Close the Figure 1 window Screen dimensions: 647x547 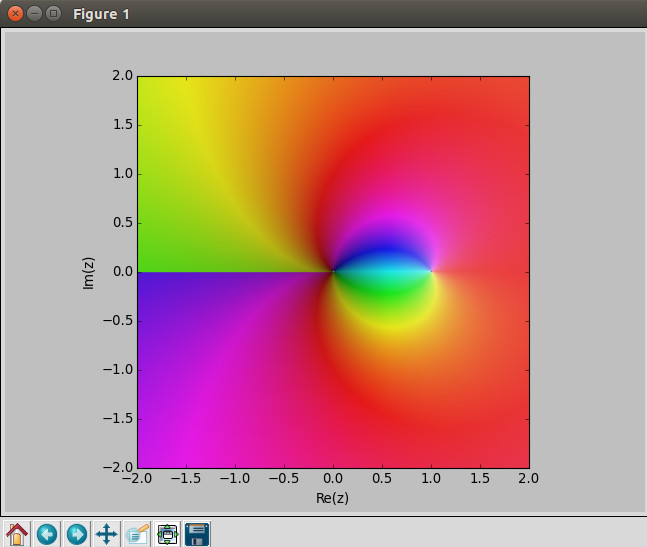pyautogui.click(x=15, y=14)
